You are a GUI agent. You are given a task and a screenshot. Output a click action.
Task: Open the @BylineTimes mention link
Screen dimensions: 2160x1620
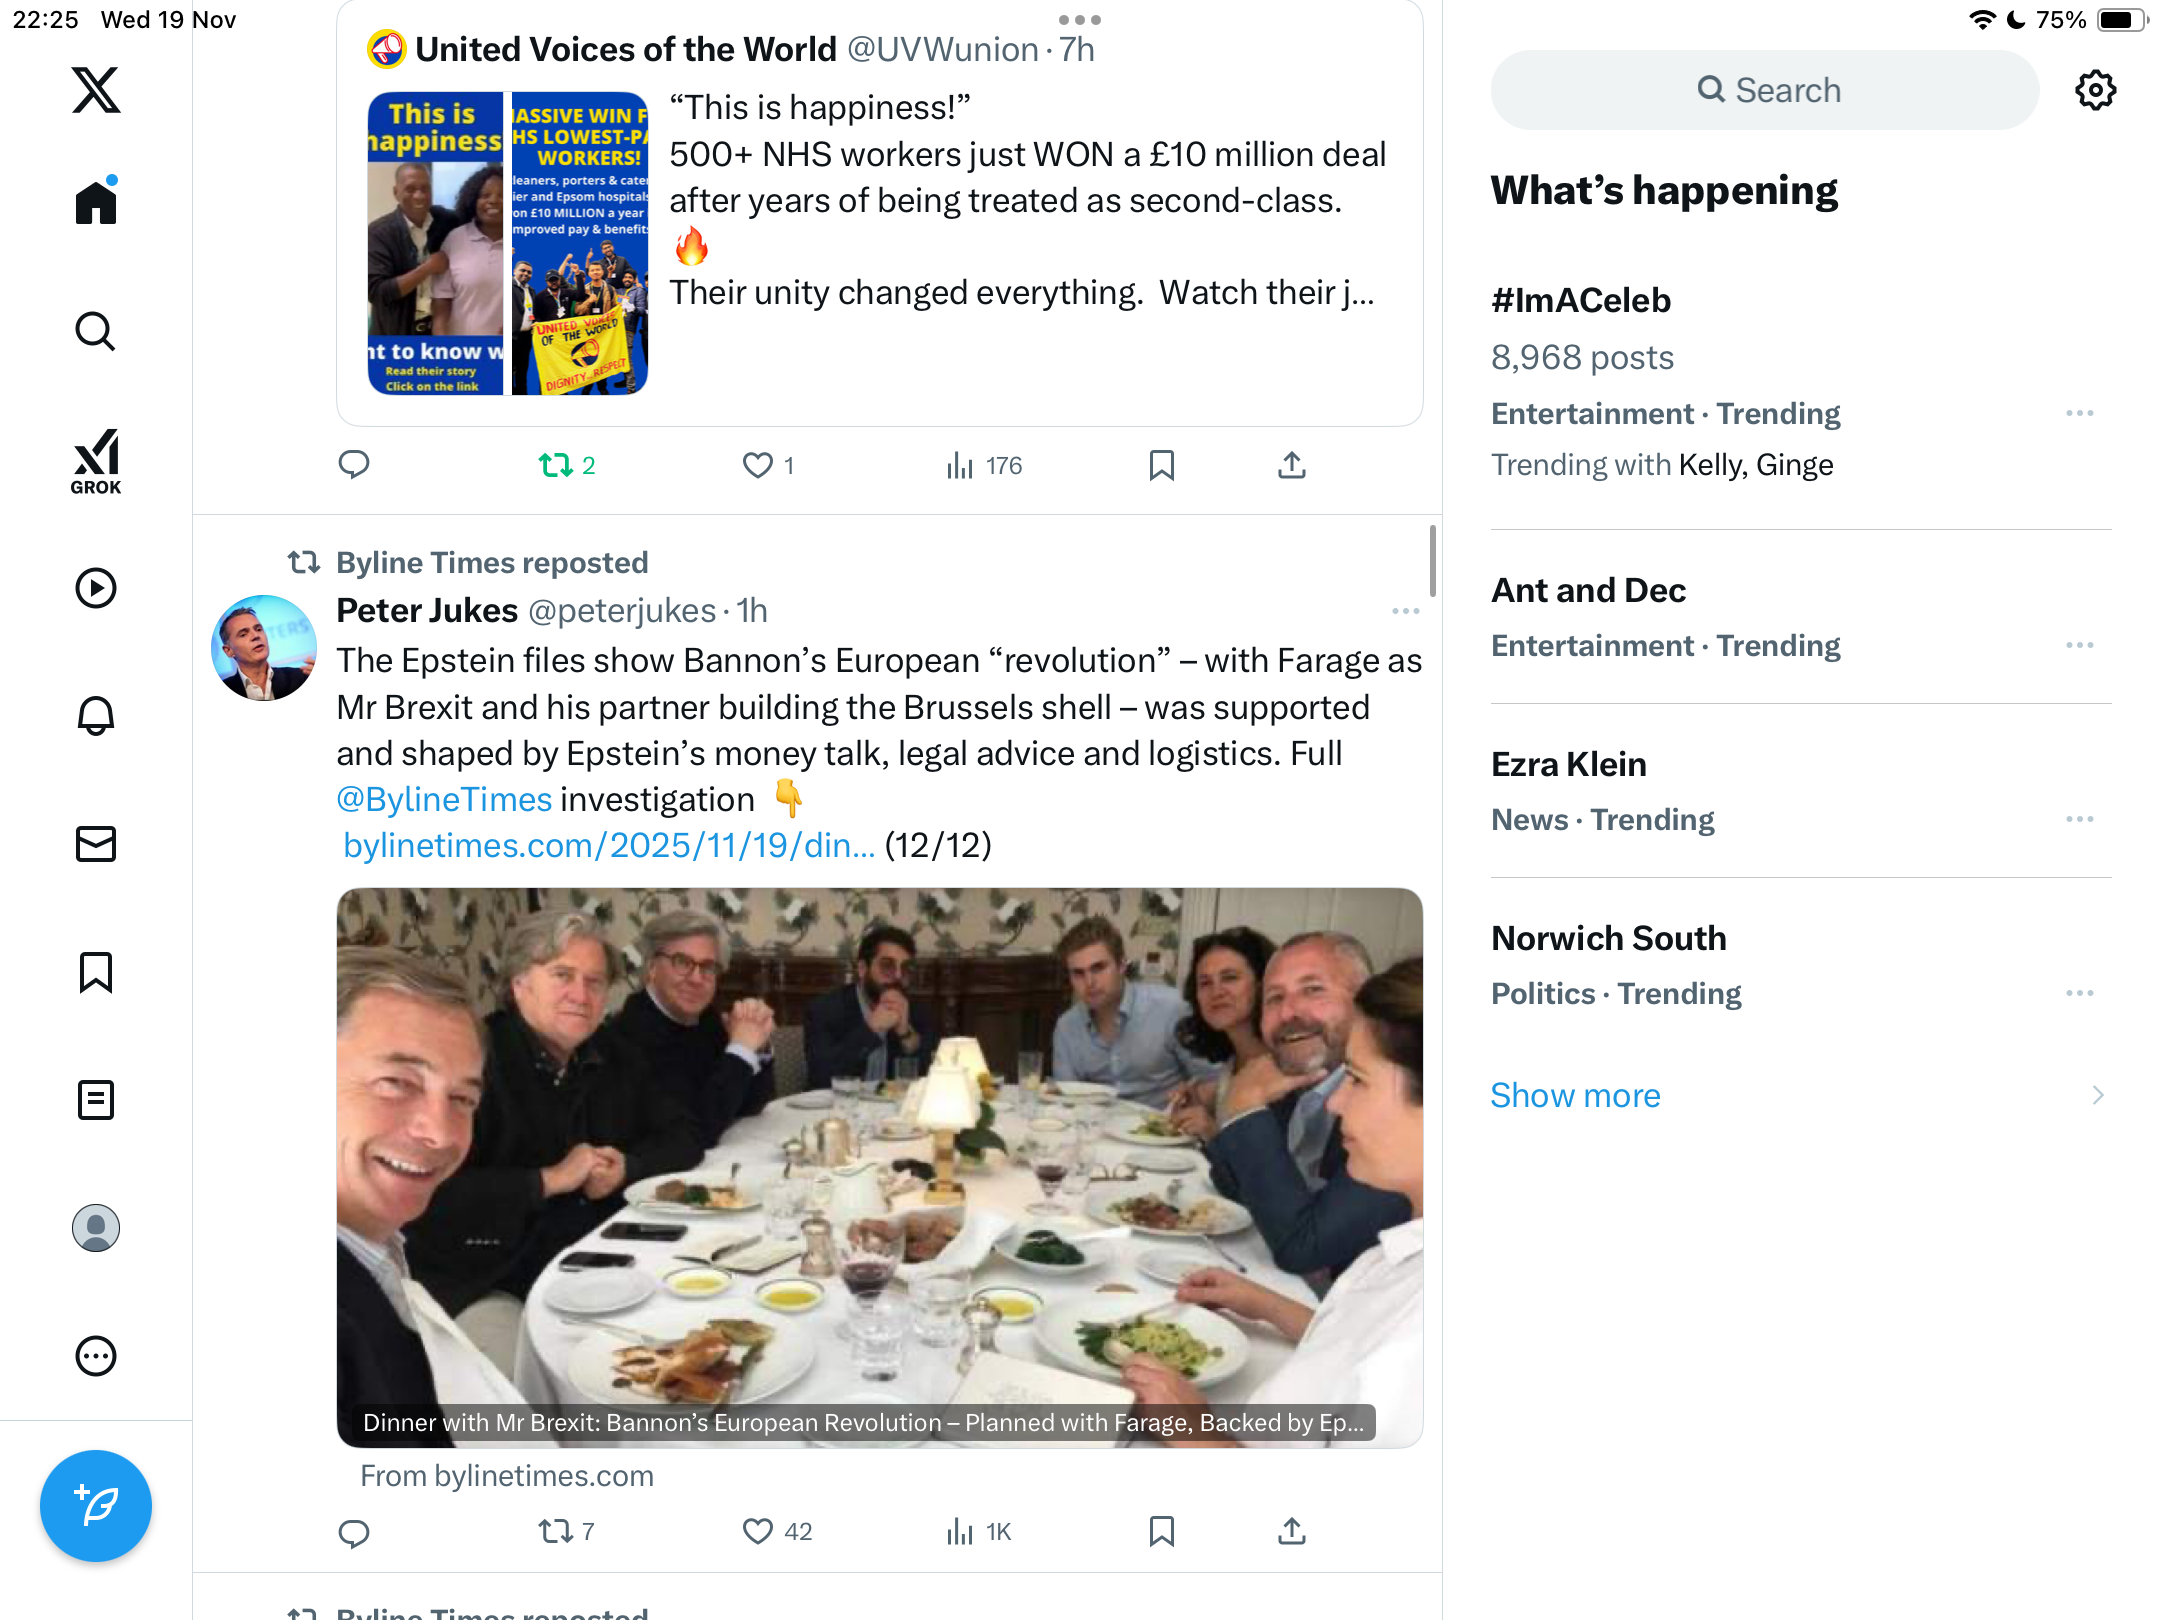444,800
